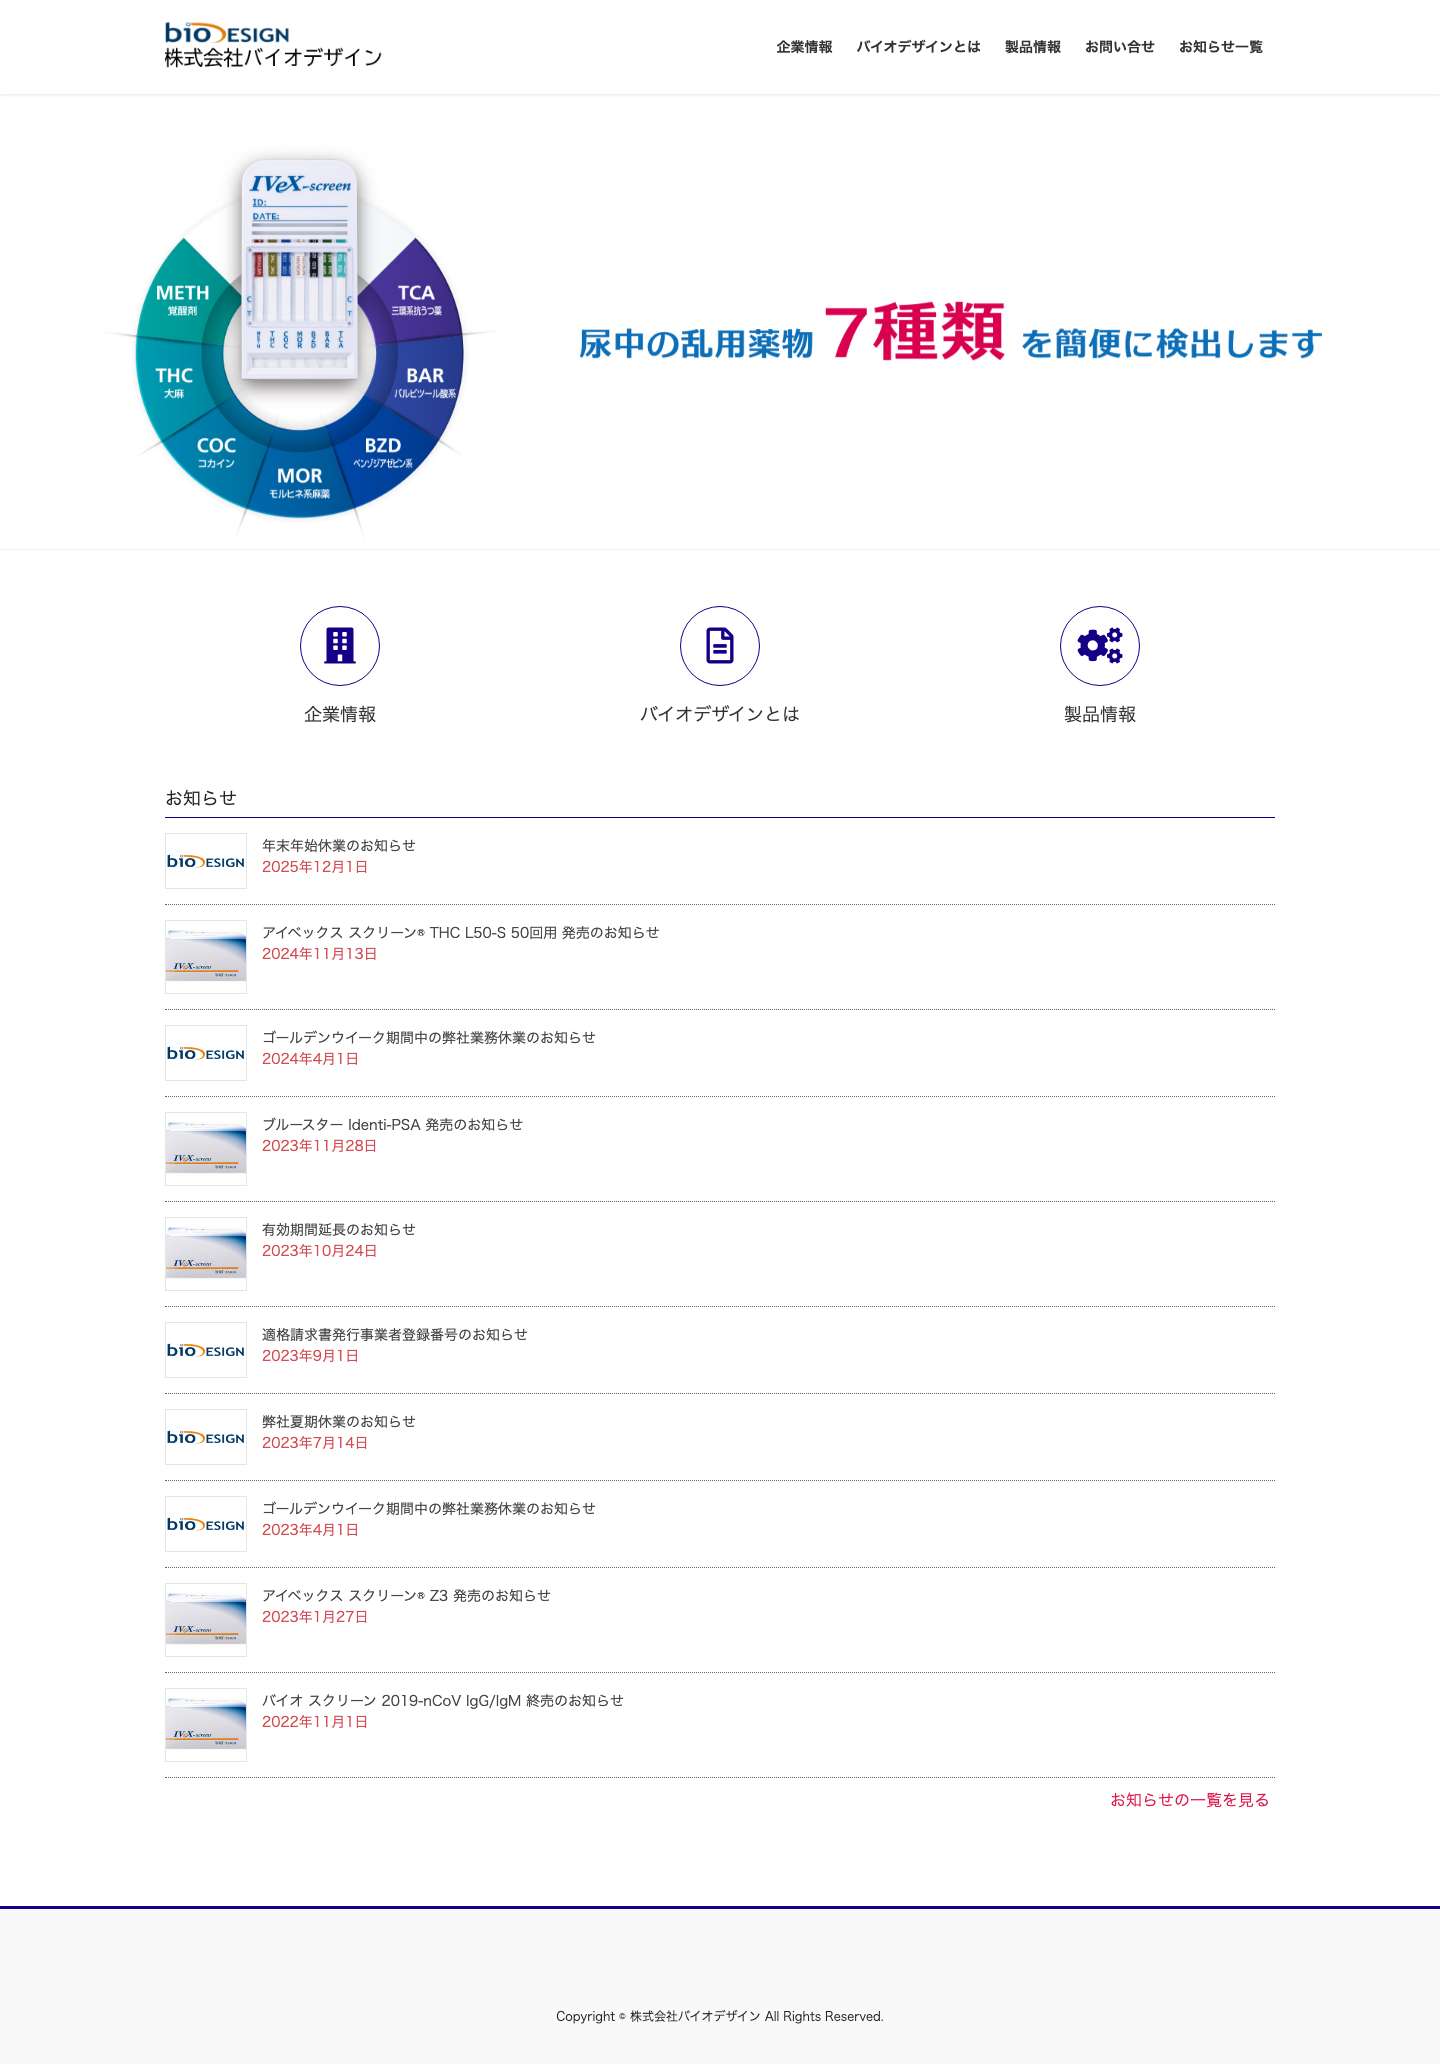Open バイオデザインとは in the top navigation
The width and height of the screenshot is (1440, 2064).
pos(918,47)
